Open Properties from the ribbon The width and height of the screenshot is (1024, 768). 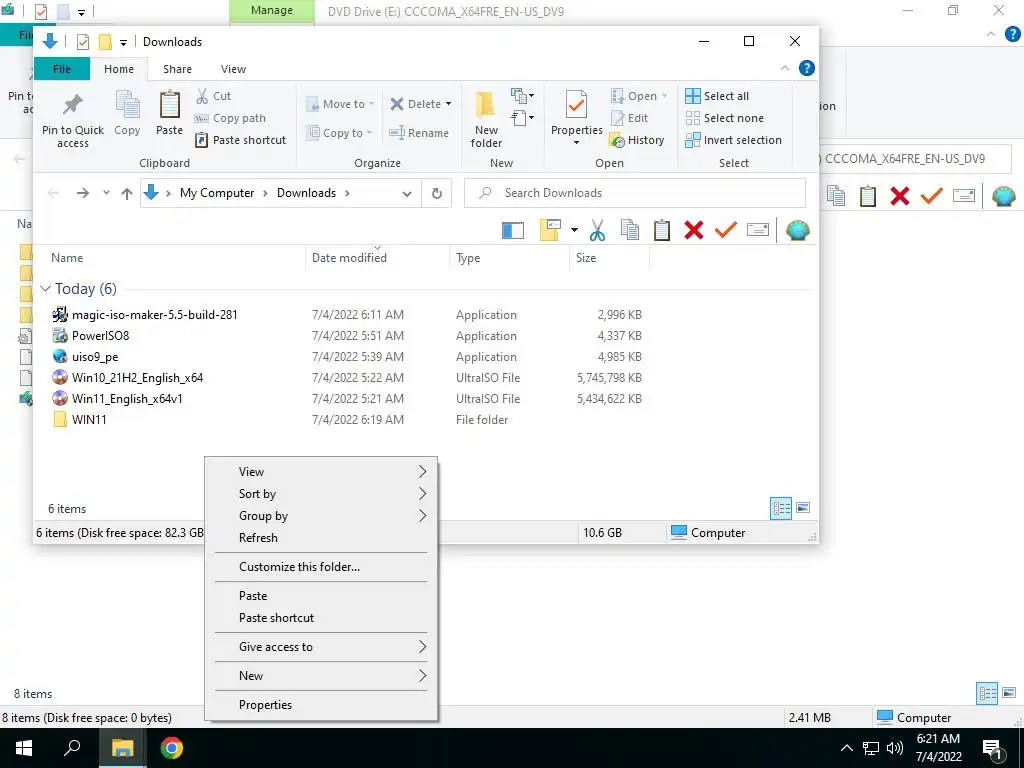coord(576,118)
